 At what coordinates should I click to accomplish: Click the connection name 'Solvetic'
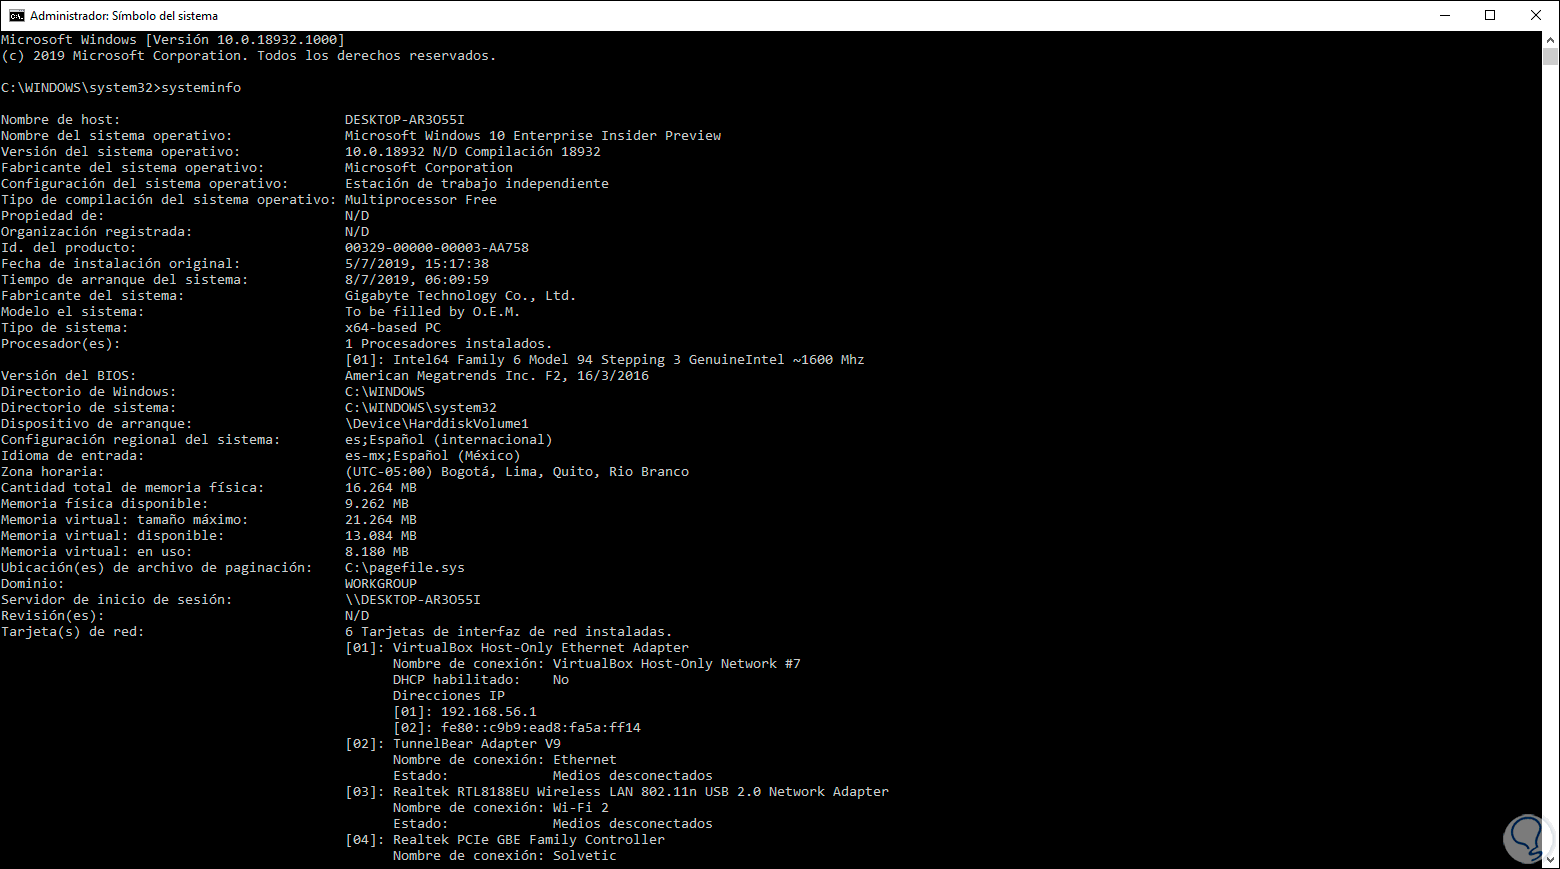[585, 856]
